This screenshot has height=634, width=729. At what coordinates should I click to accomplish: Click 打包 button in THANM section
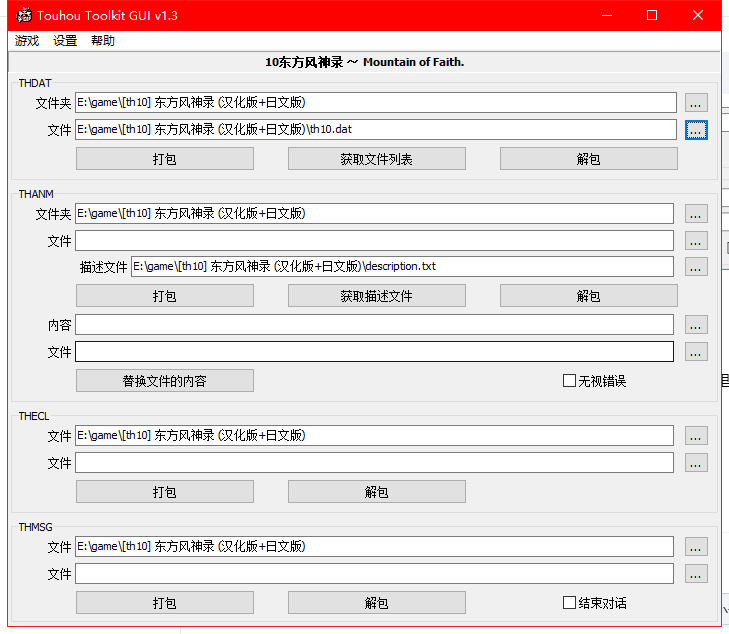coord(165,296)
